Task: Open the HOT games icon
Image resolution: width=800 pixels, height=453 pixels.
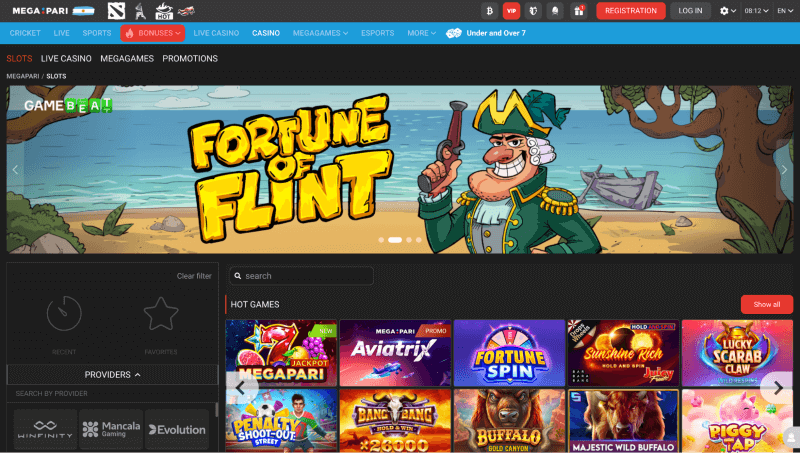Action: [x=164, y=11]
